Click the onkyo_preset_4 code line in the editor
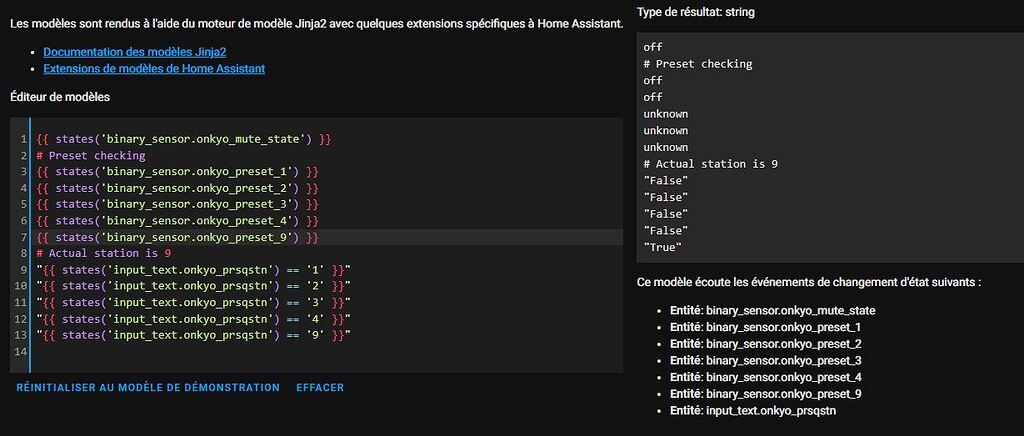 pyautogui.click(x=177, y=220)
